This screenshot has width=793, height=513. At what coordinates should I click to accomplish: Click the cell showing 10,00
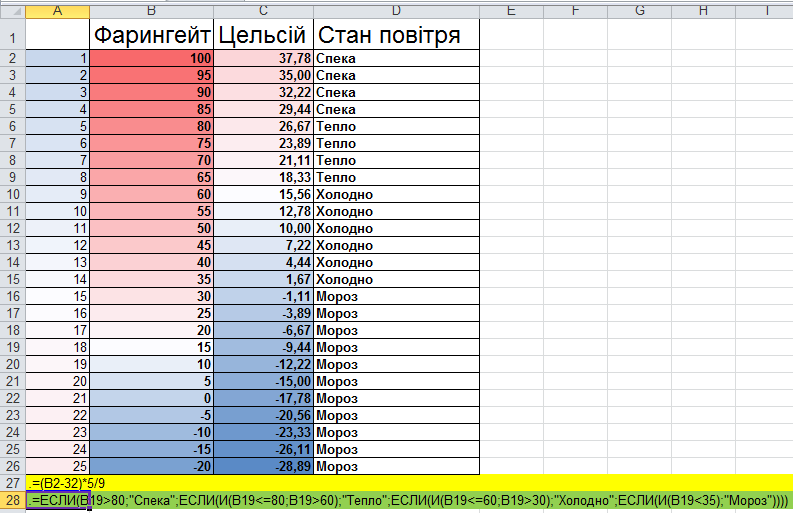263,228
